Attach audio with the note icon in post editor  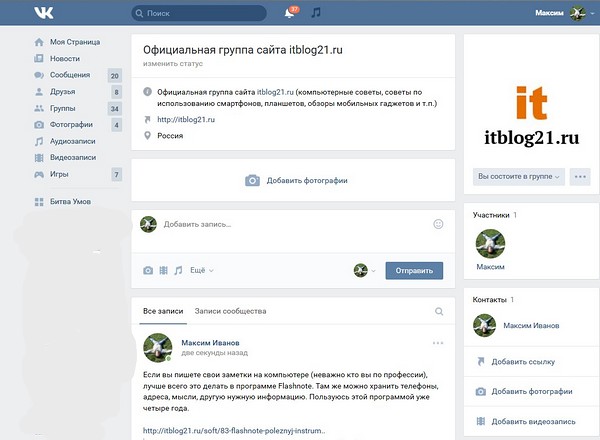pos(178,271)
